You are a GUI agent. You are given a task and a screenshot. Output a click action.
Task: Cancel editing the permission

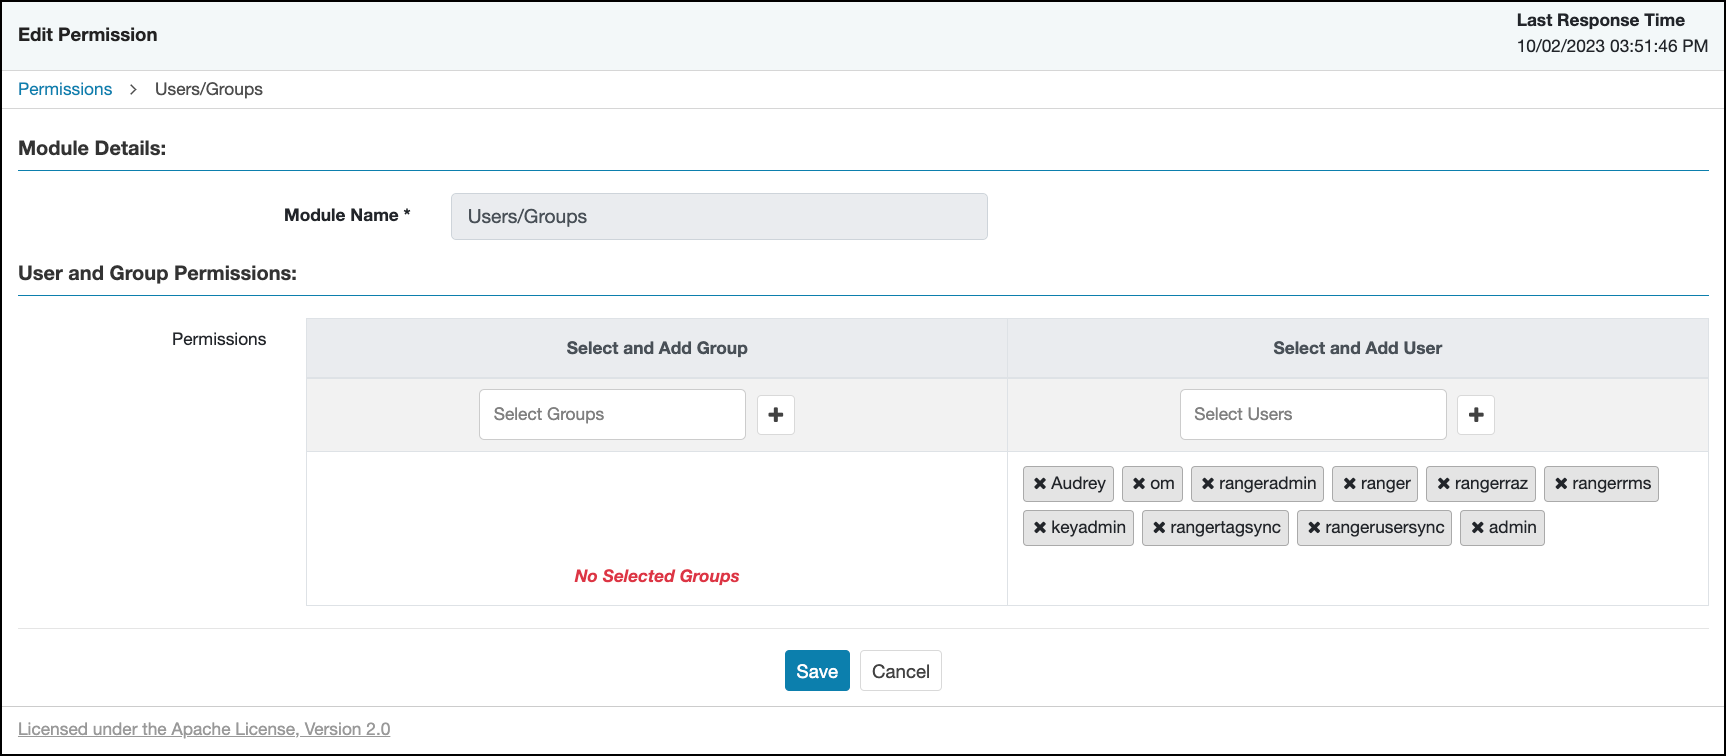900,671
